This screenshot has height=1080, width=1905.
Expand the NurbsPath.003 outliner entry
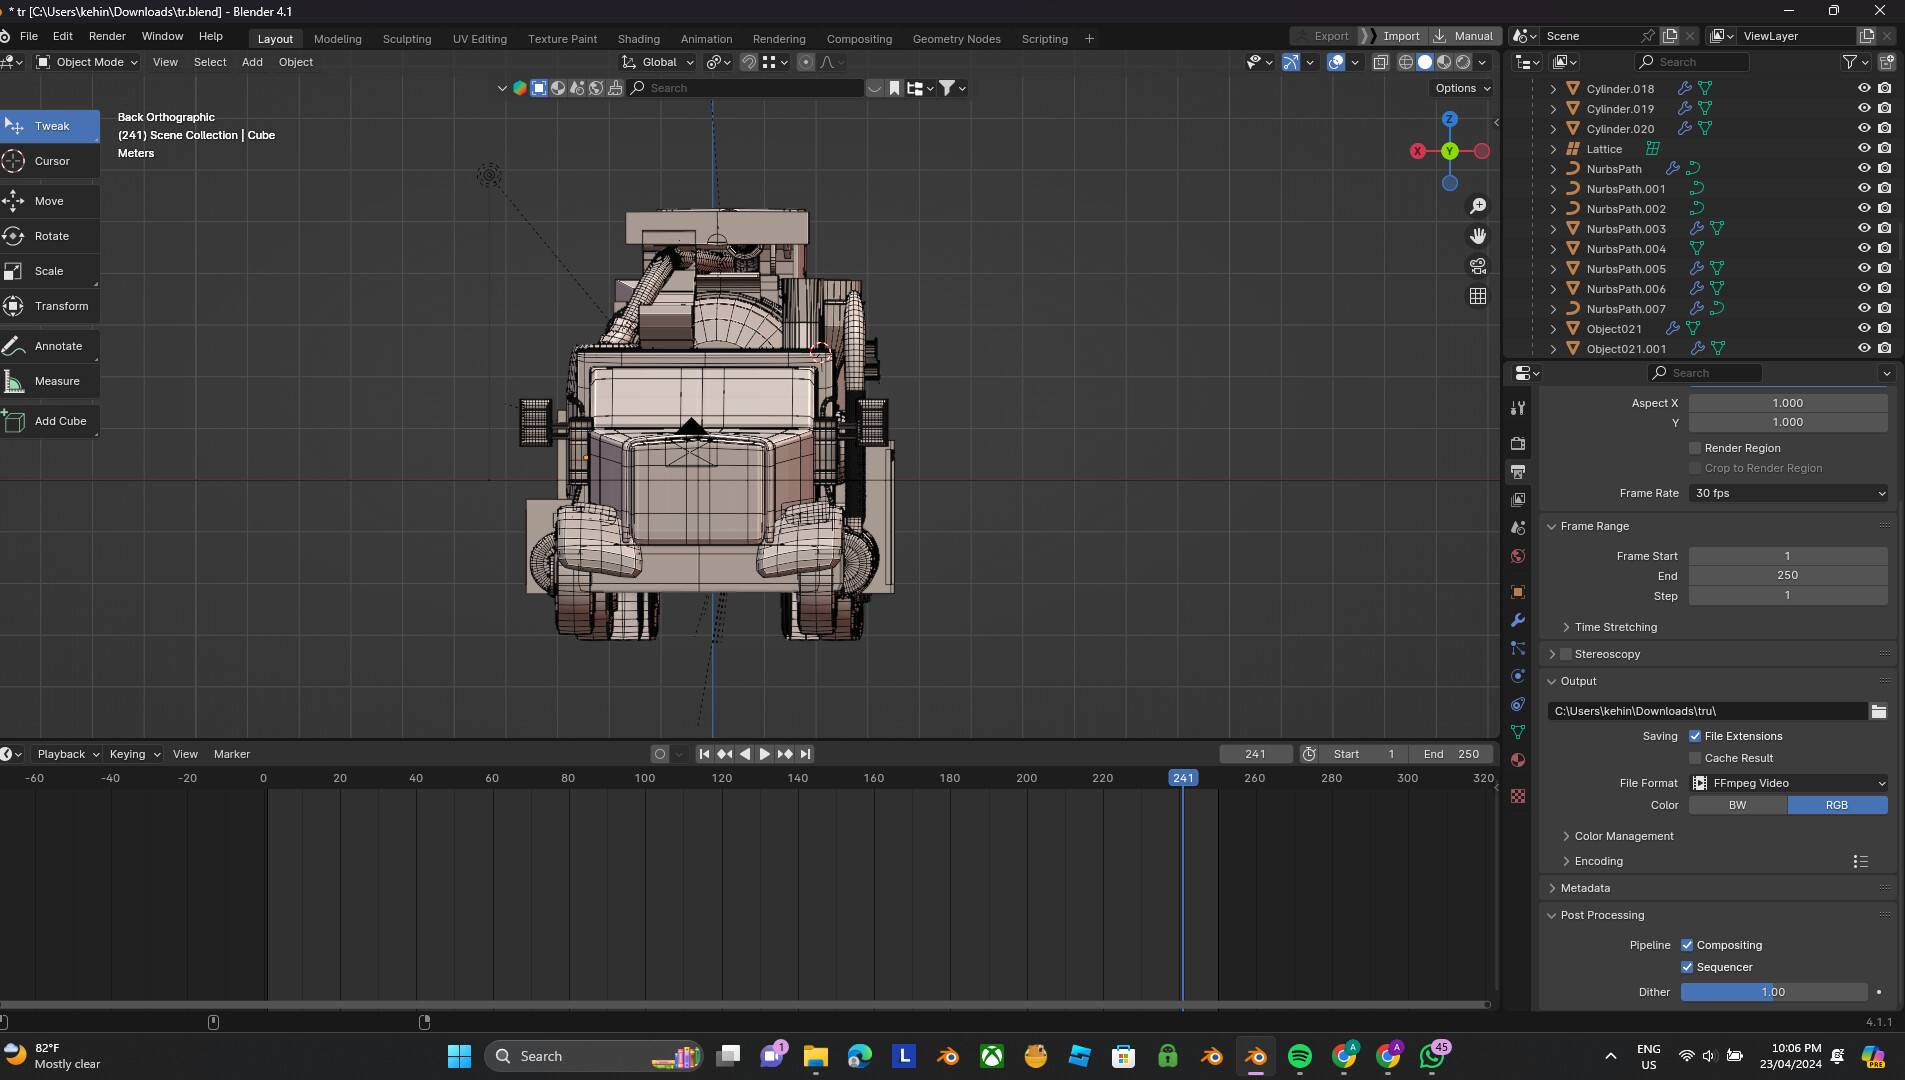[x=1552, y=228]
